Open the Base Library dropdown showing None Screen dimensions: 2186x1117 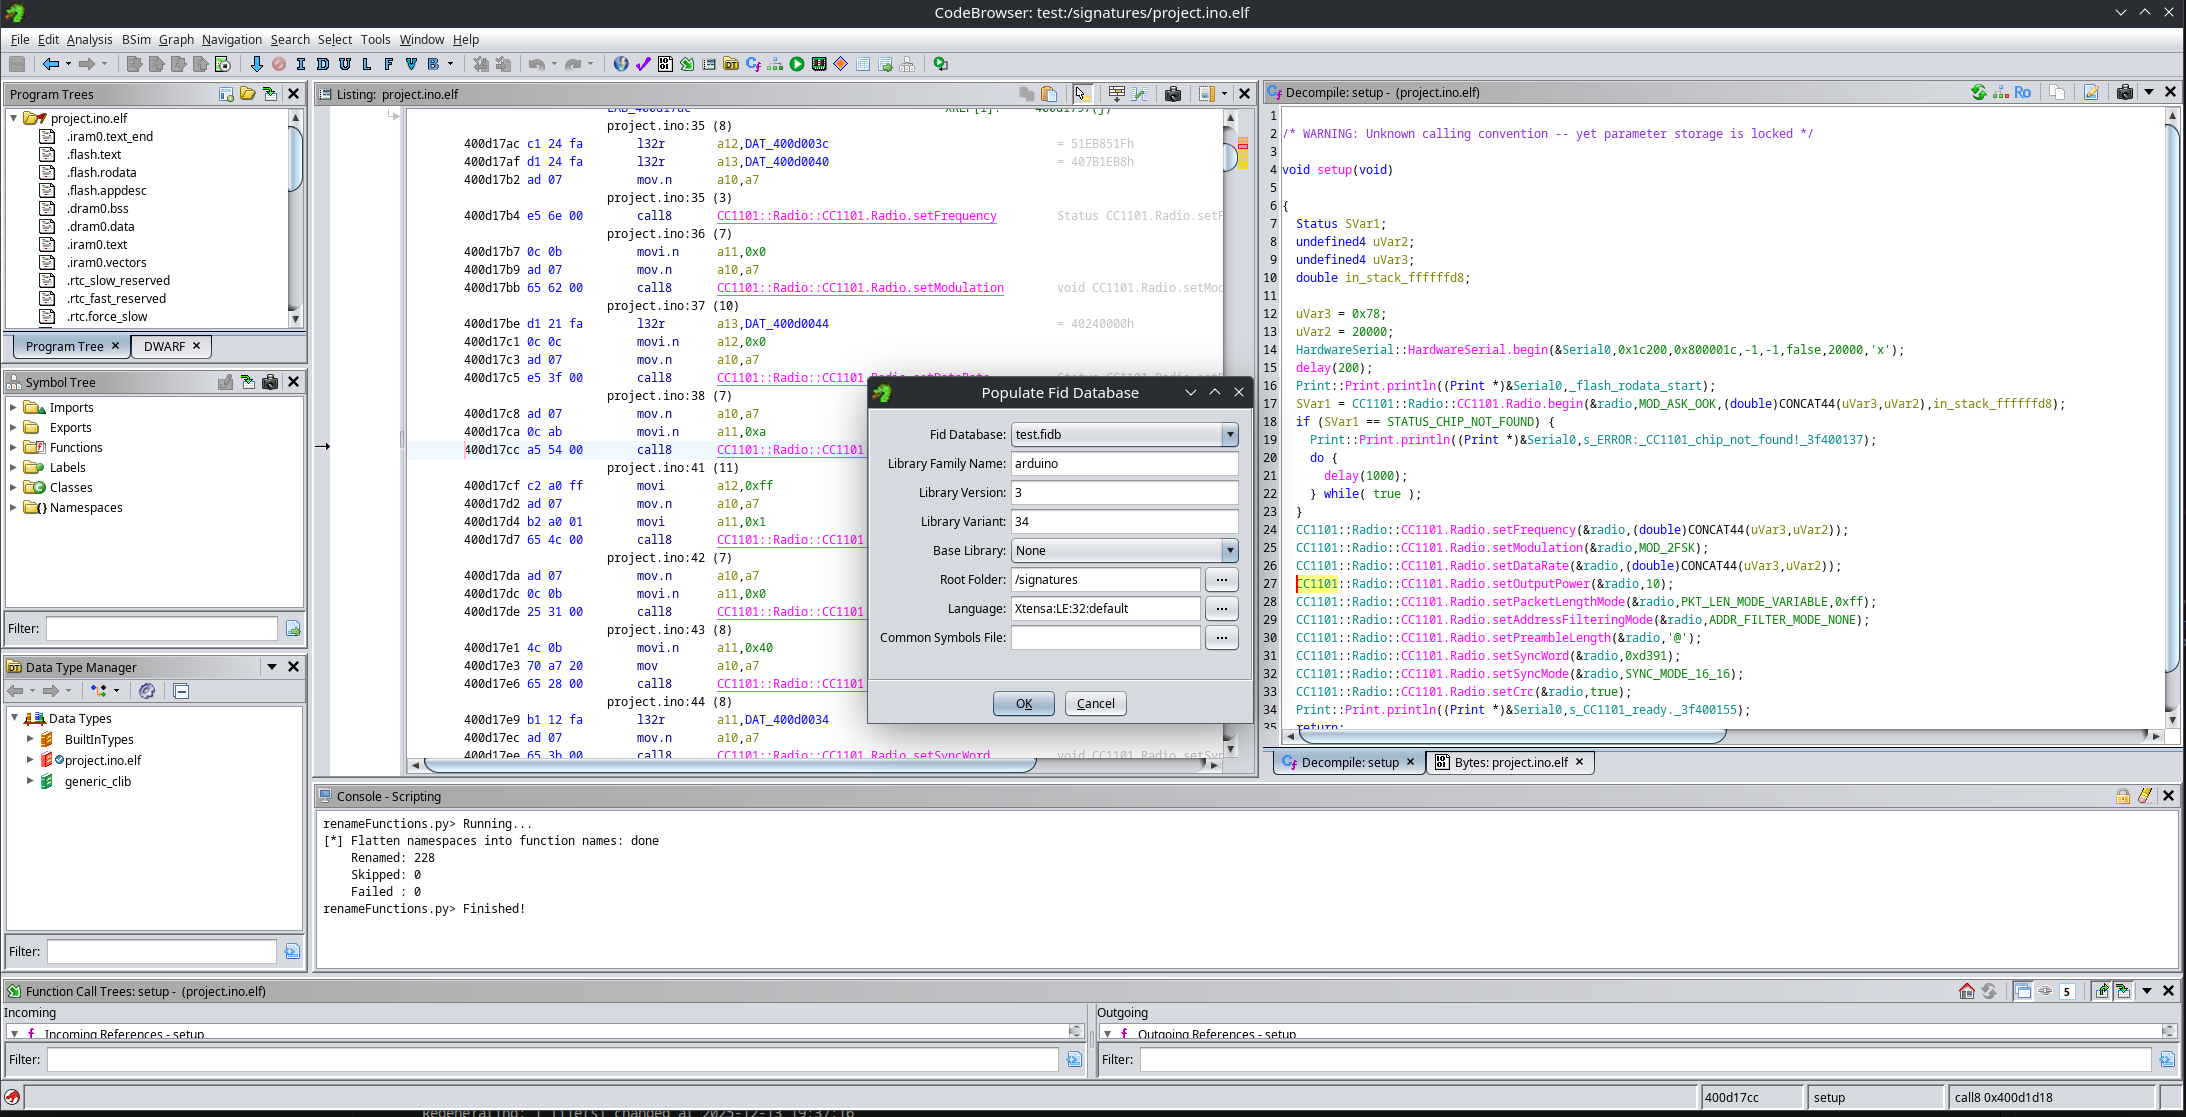1231,550
